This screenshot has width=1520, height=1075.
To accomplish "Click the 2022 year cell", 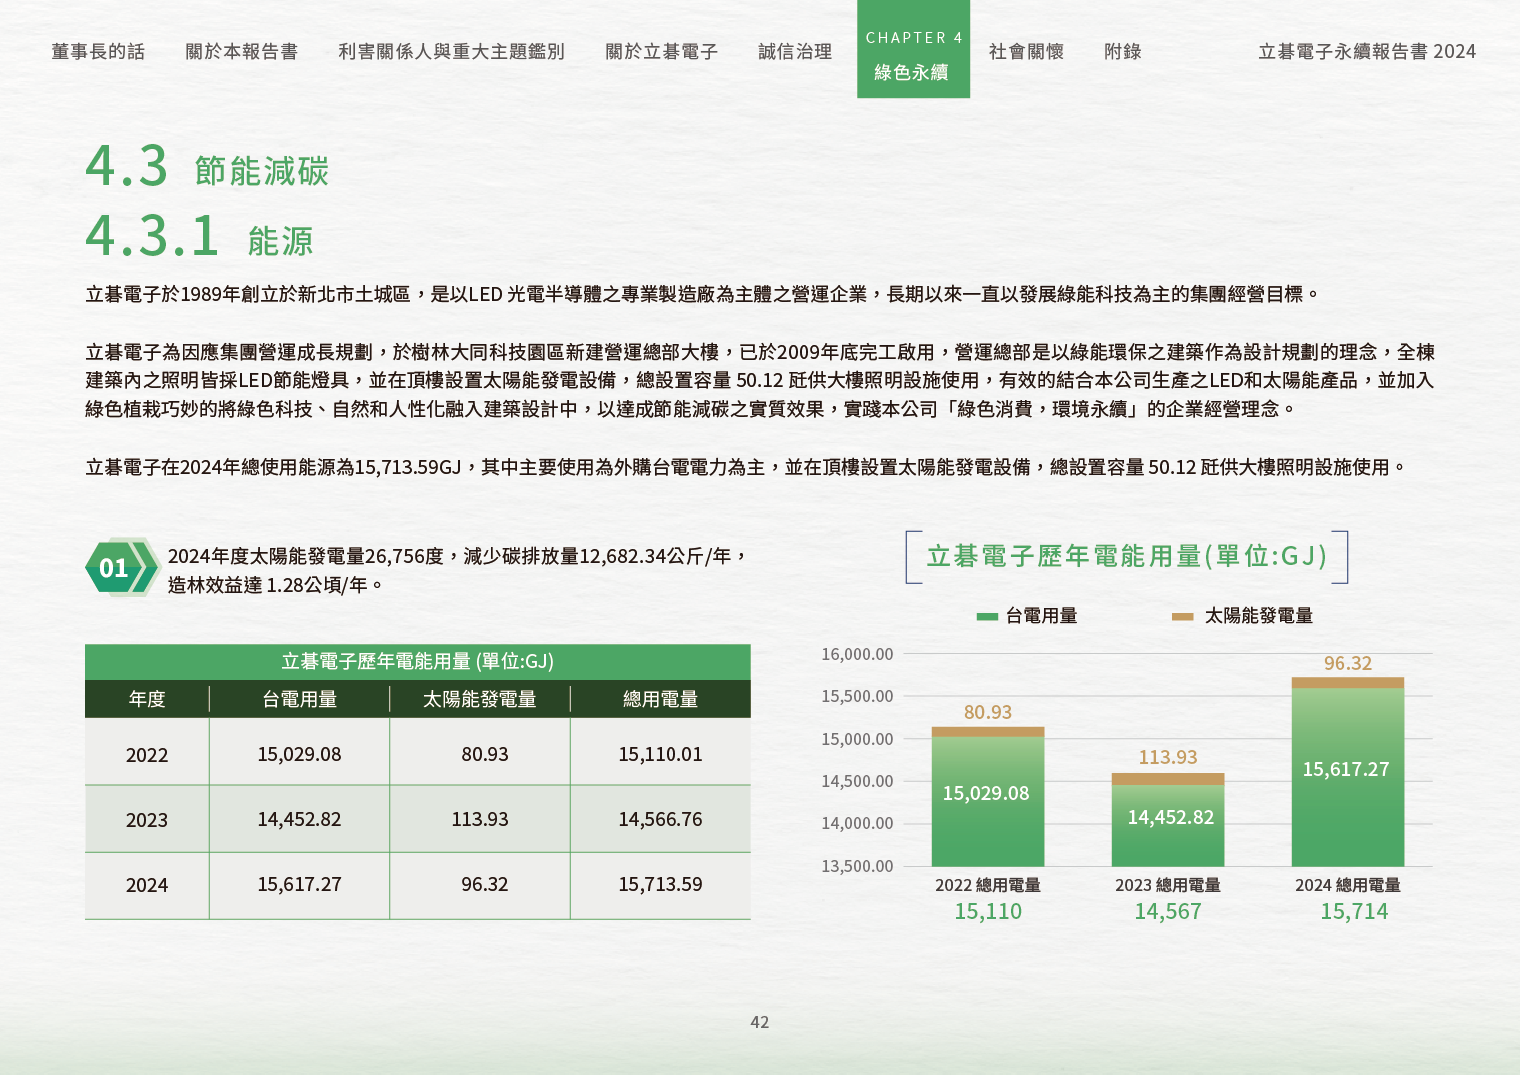I will coord(147,755).
